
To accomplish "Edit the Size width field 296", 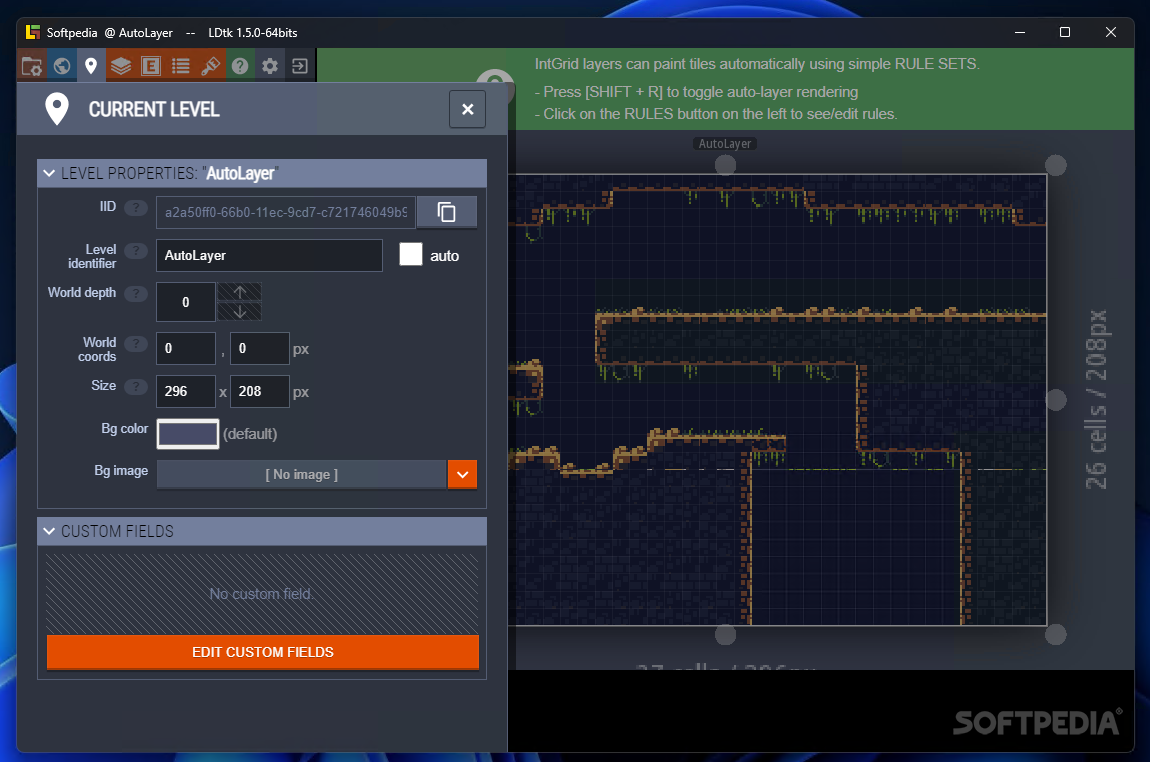I will pyautogui.click(x=186, y=392).
